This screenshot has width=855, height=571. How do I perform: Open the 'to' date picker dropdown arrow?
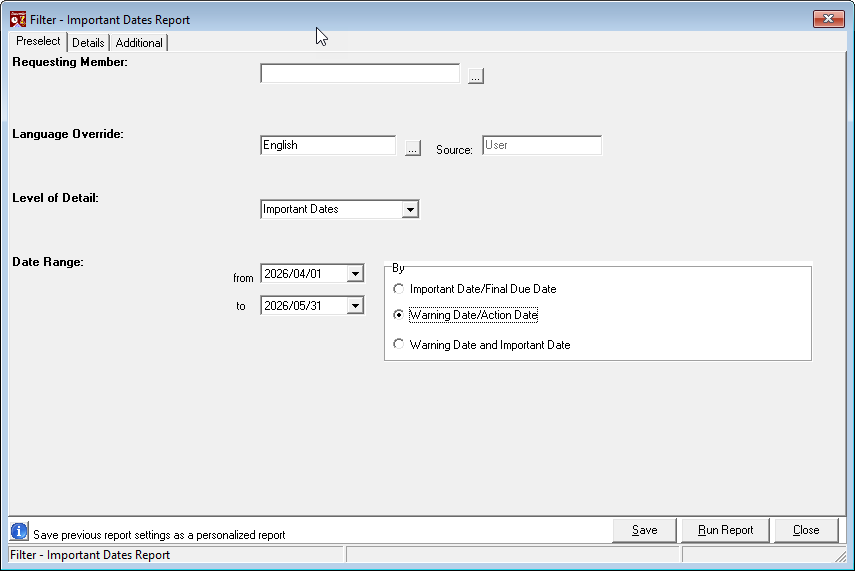click(355, 305)
